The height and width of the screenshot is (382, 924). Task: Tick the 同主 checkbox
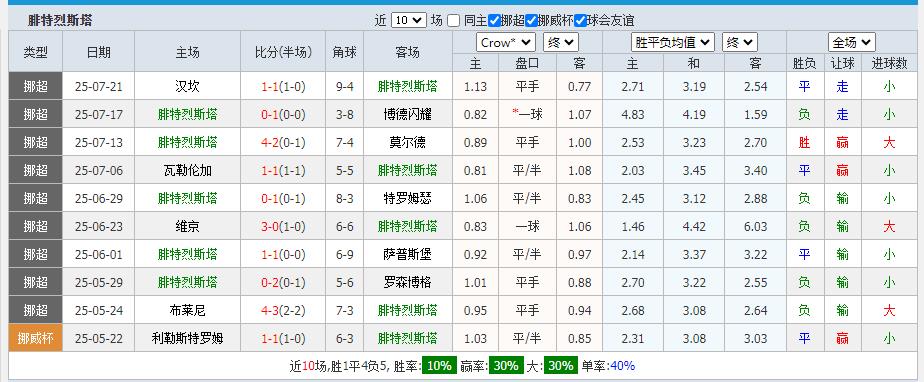pyautogui.click(x=453, y=21)
